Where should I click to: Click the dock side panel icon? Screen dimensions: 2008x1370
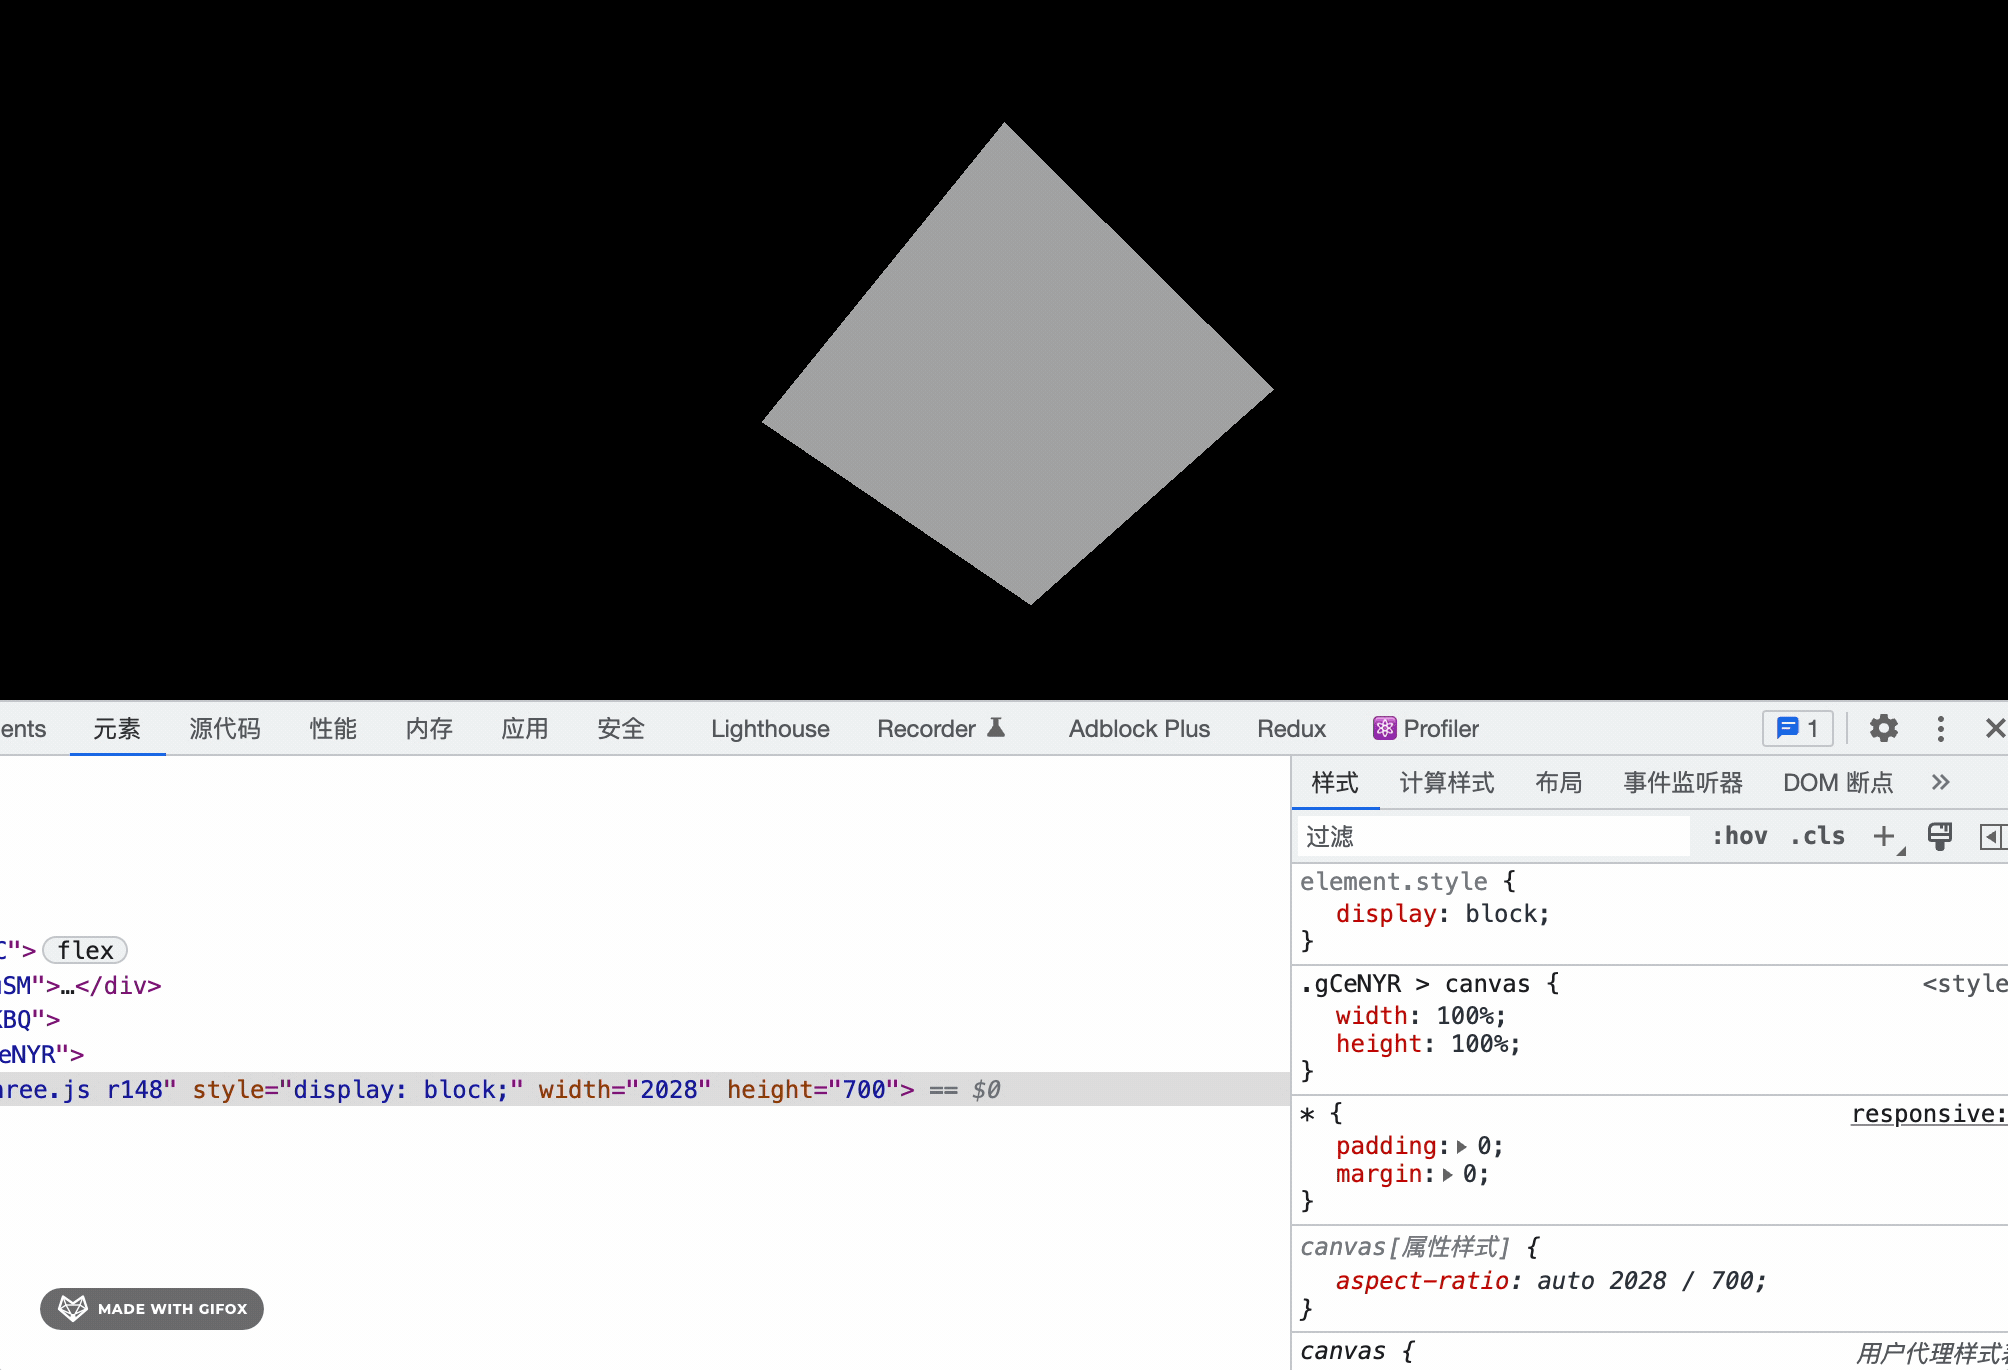click(1994, 837)
